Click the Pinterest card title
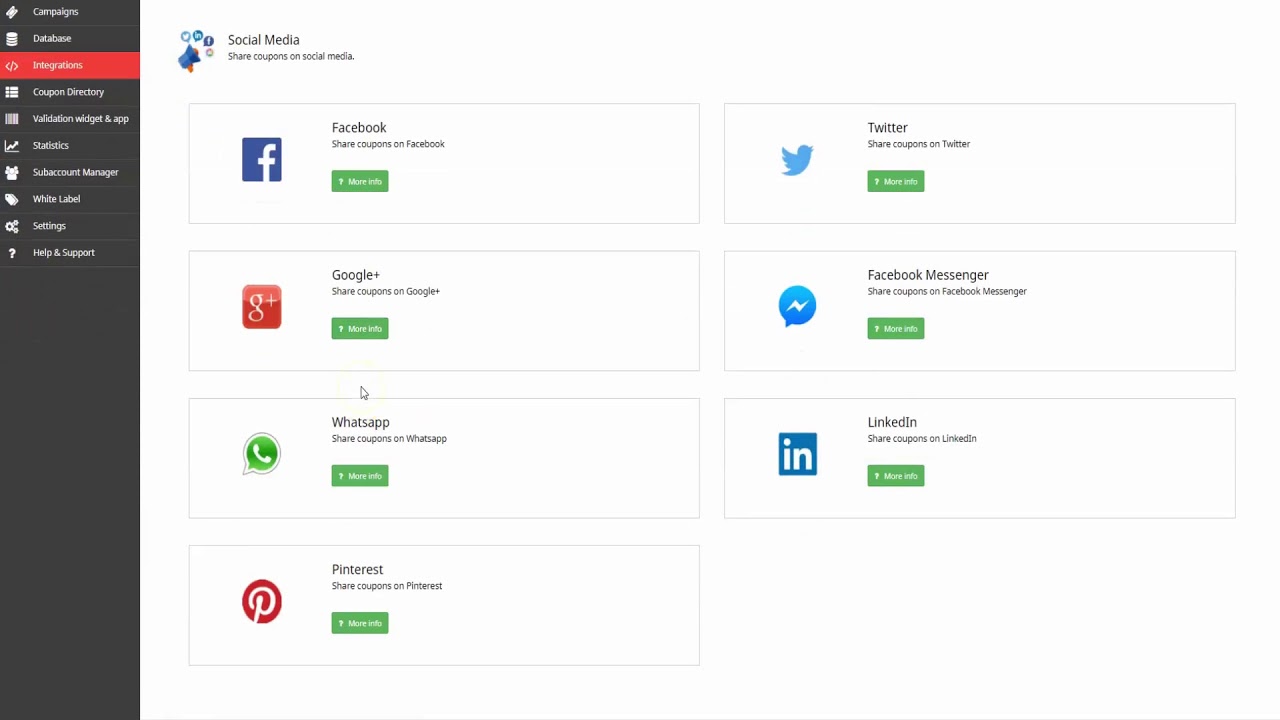 click(358, 569)
